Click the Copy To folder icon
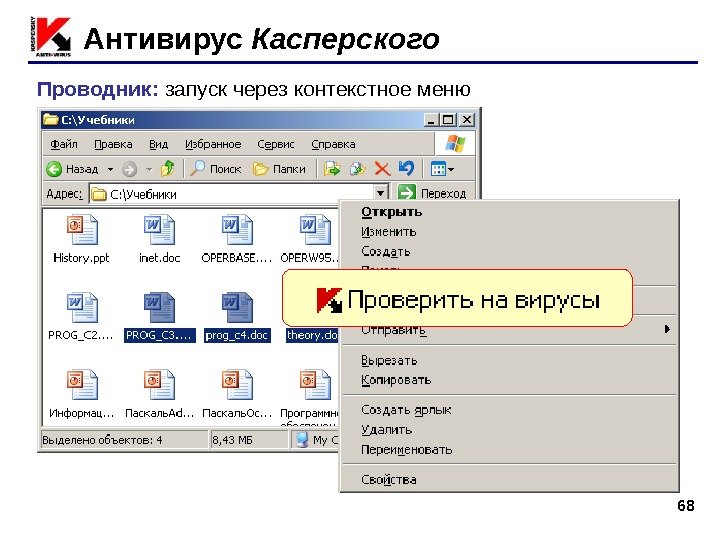 pos(357,169)
